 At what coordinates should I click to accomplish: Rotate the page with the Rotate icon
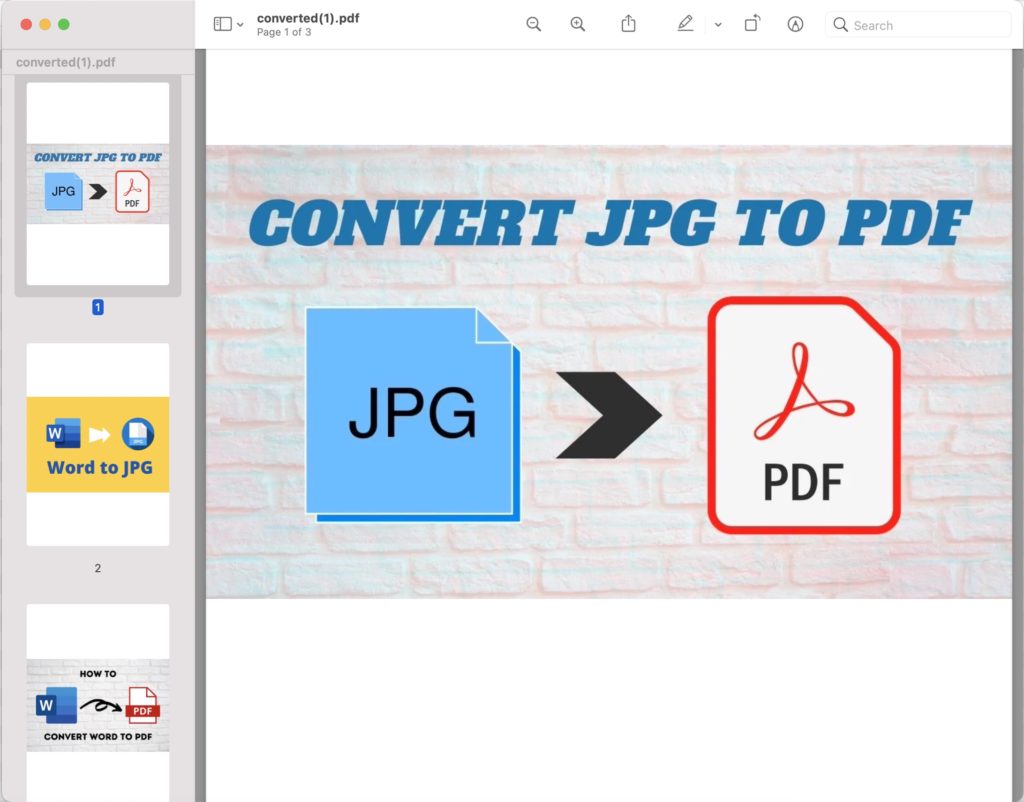(x=752, y=25)
